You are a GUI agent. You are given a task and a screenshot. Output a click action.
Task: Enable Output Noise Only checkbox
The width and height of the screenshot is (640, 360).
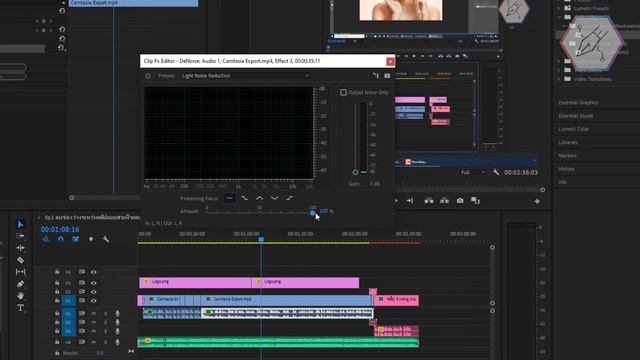point(343,93)
